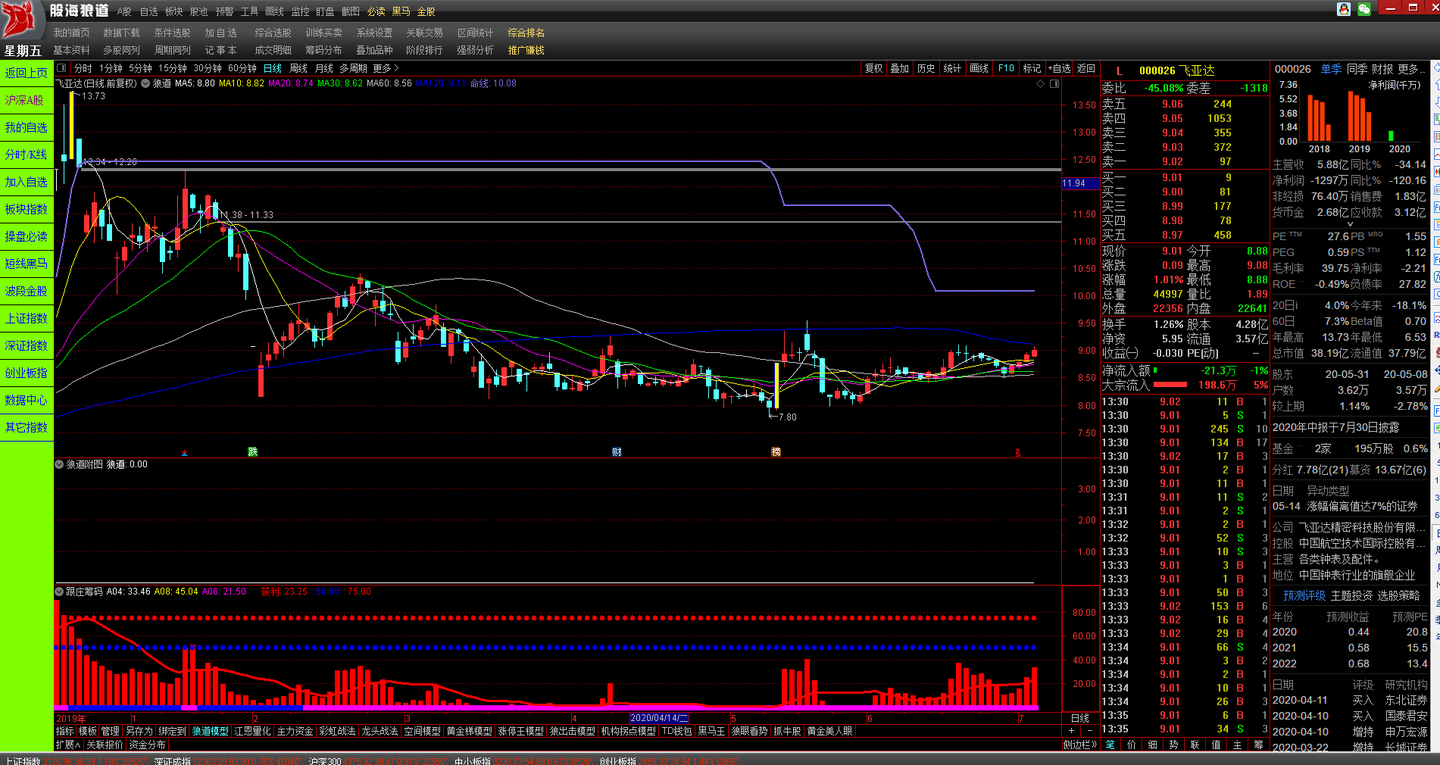Open 操盘必读 in the sidebar

[26, 236]
